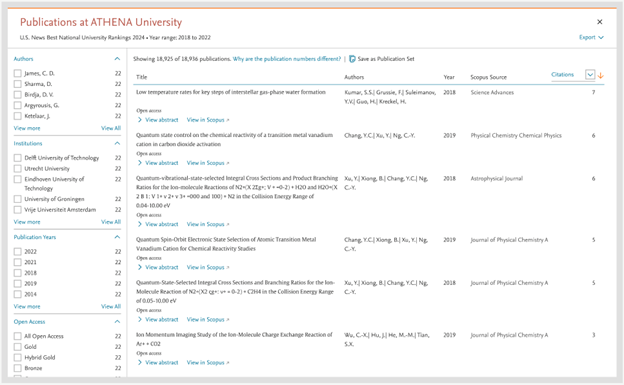This screenshot has width=624, height=385.
Task: Check the All Open Access filter
Action: pos(18,336)
